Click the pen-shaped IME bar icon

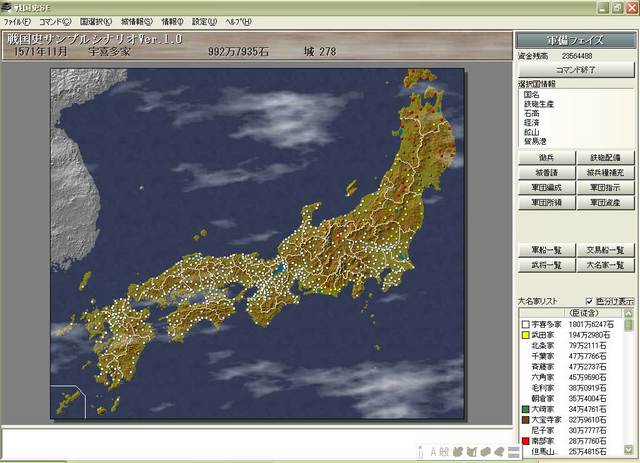[x=420, y=452]
